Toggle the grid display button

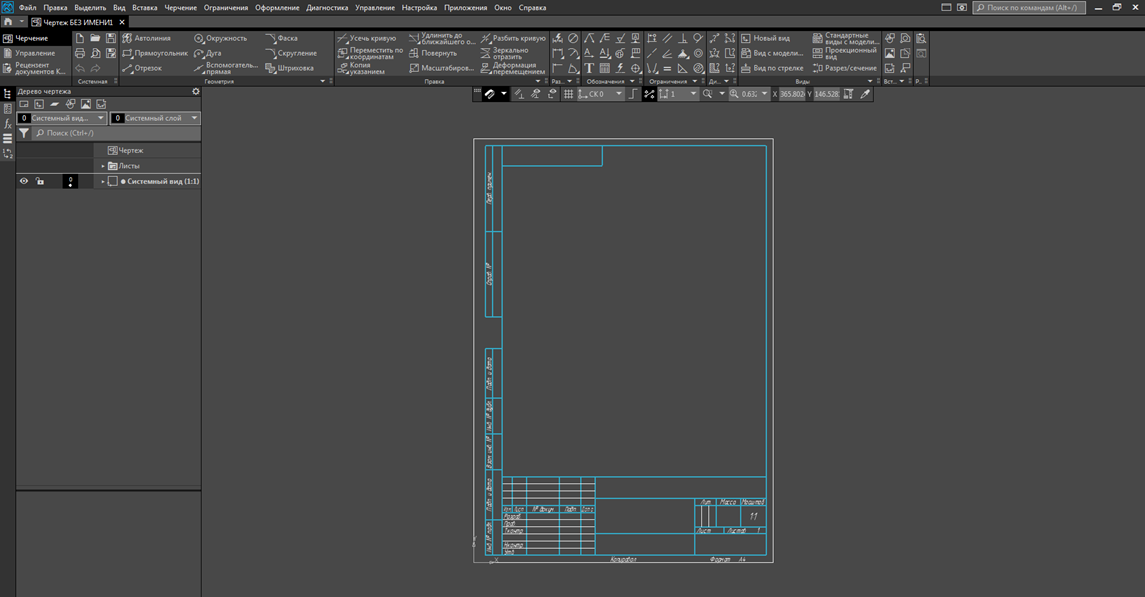[x=568, y=94]
